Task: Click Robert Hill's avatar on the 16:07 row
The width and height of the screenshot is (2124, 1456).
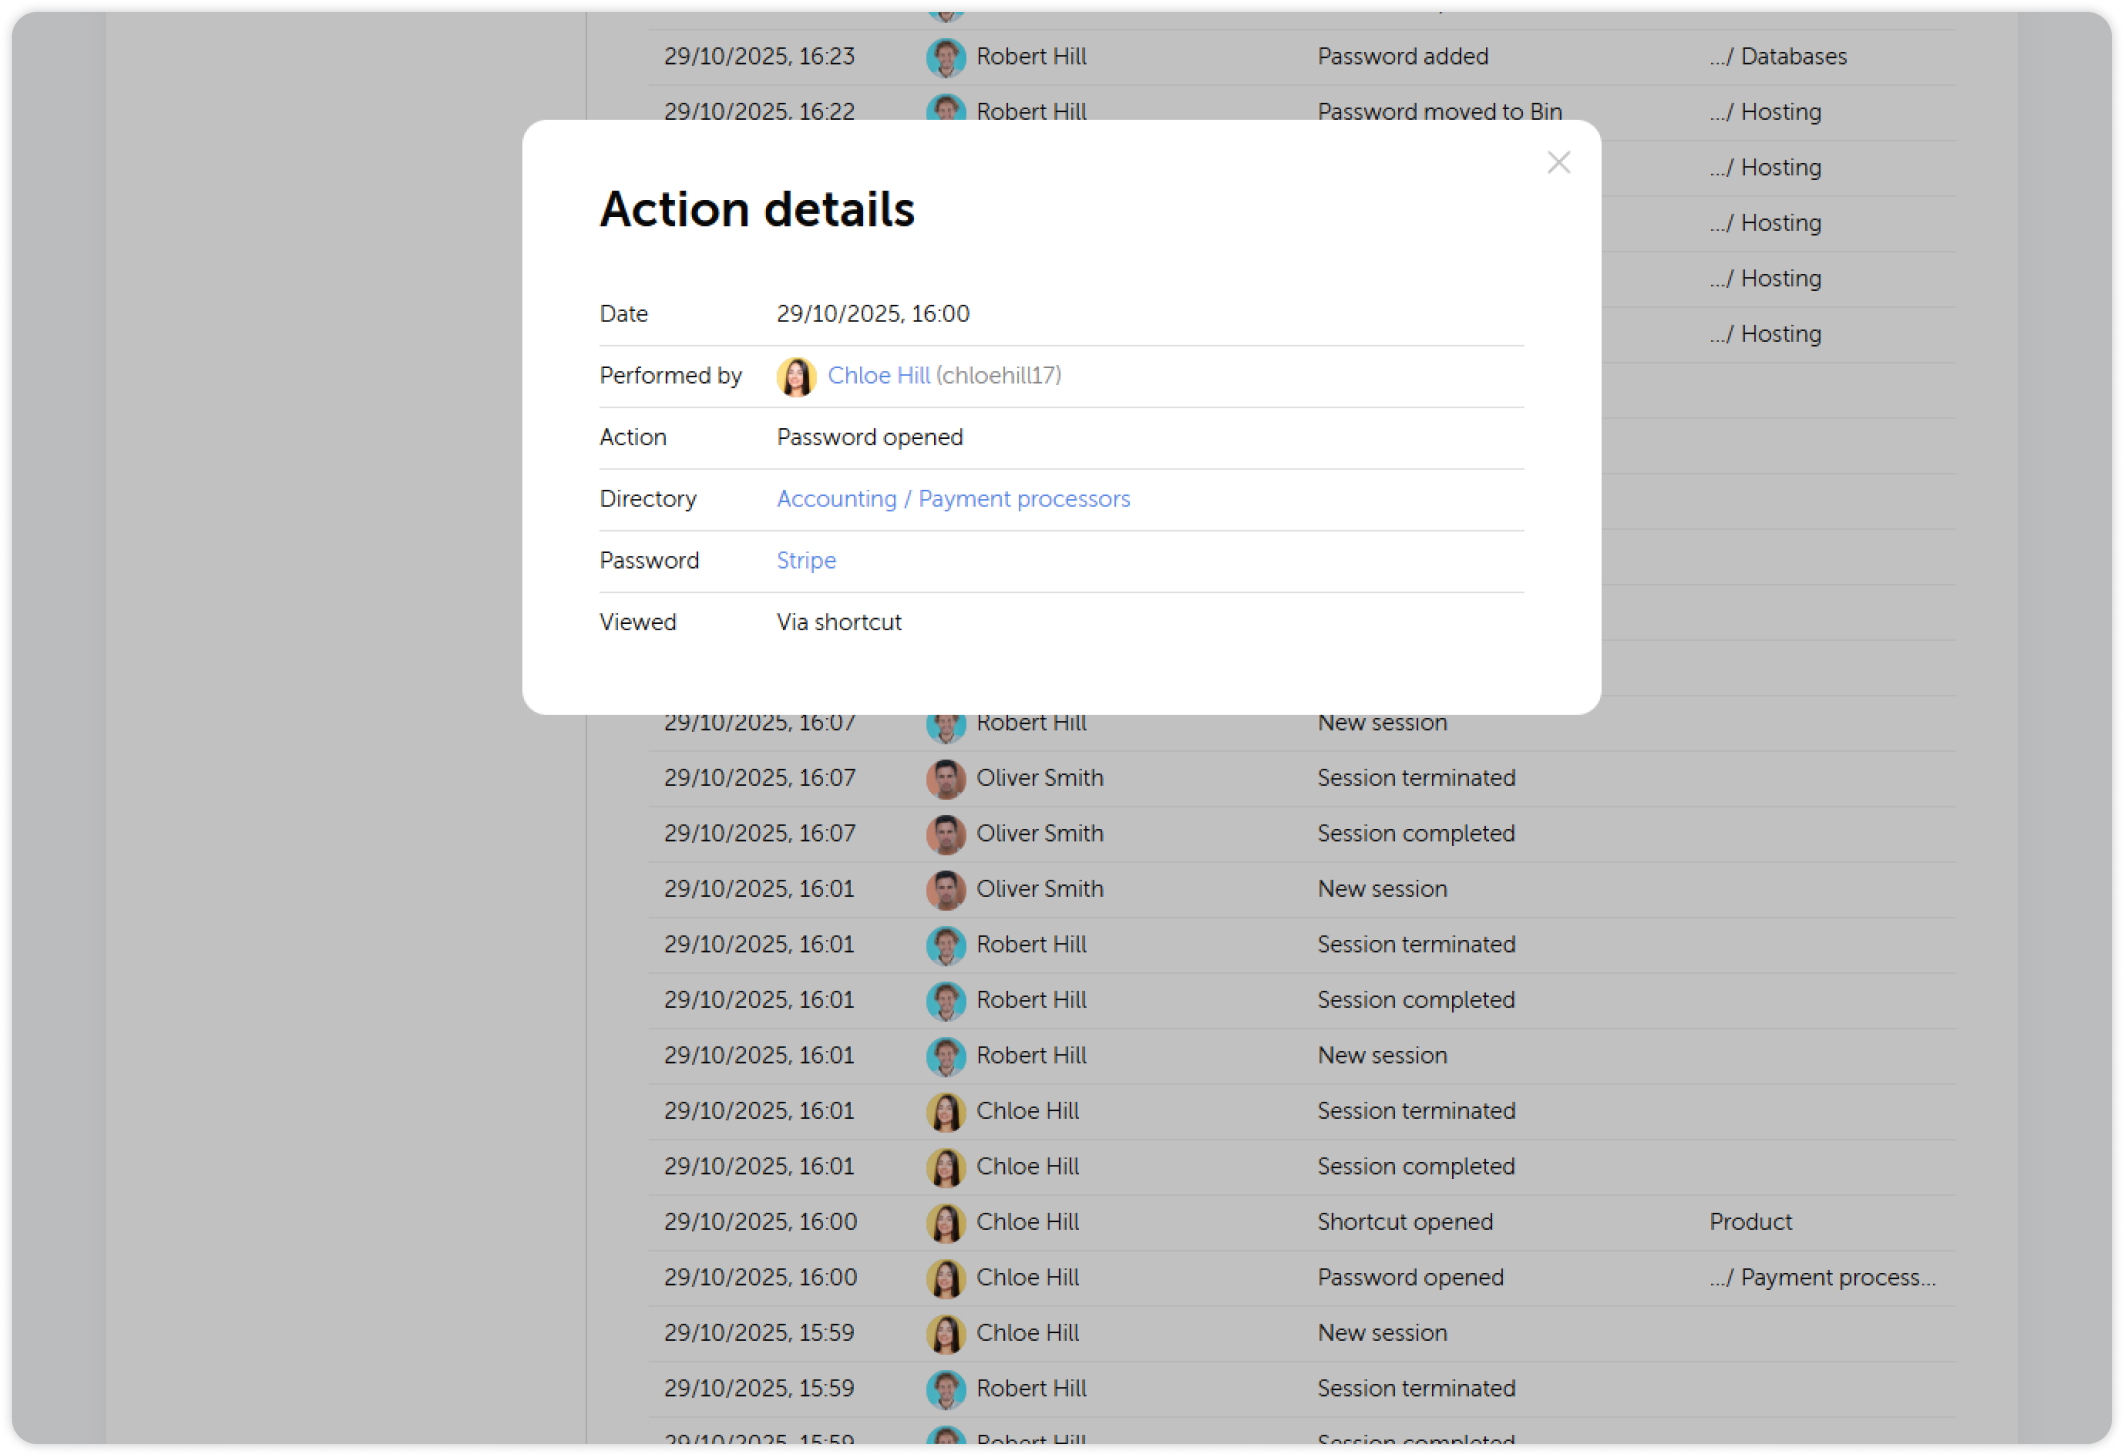Action: (944, 722)
